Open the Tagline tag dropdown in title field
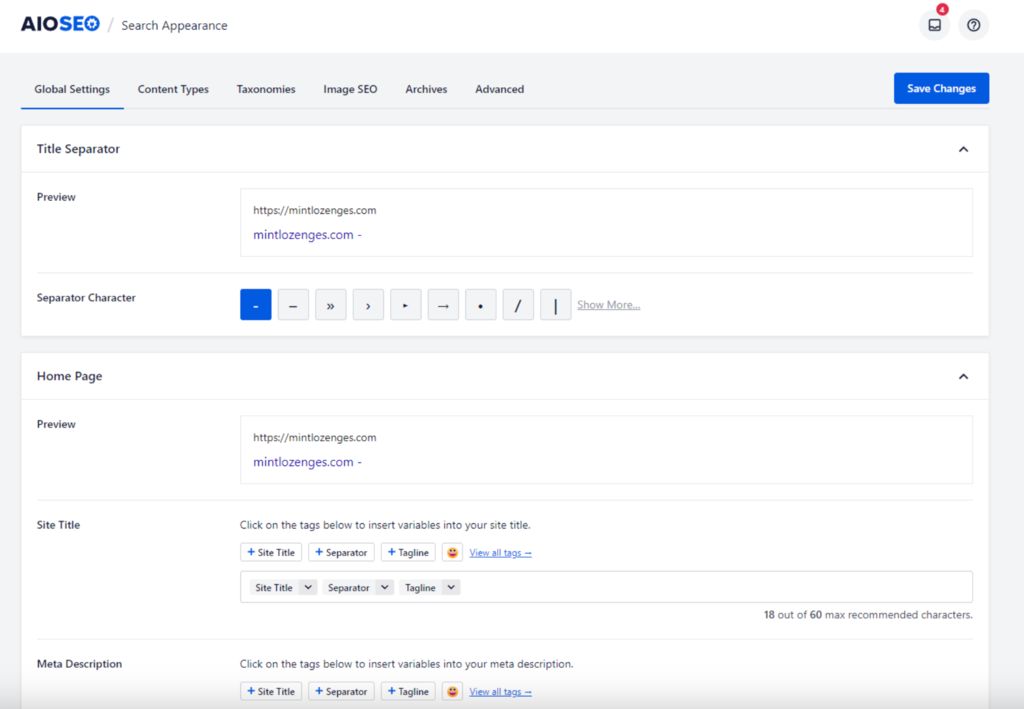The width and height of the screenshot is (1024, 709). click(x=450, y=588)
